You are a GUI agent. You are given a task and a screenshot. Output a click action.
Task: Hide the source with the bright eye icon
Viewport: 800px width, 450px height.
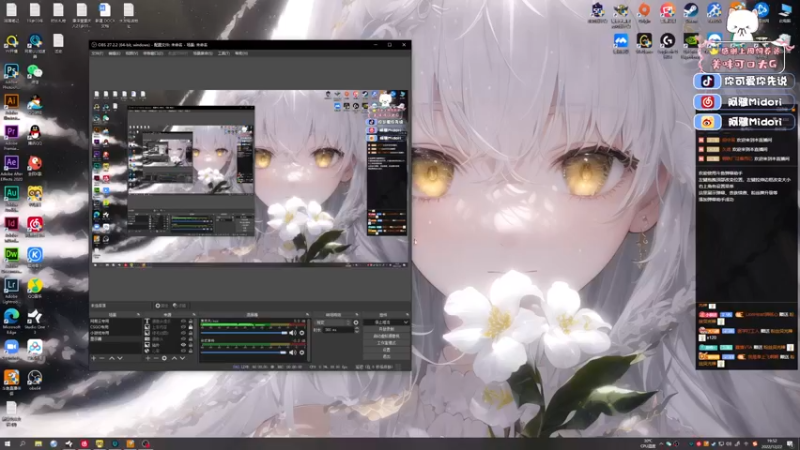tap(184, 345)
